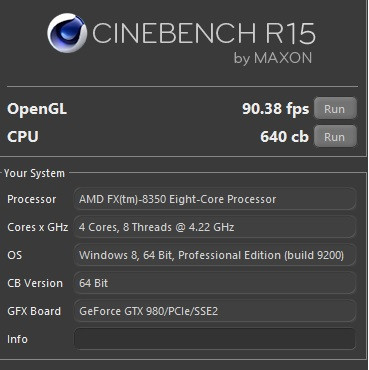Screen dimensions: 369x370
Task: Click the by MAXON subtitle
Action: [x=273, y=58]
